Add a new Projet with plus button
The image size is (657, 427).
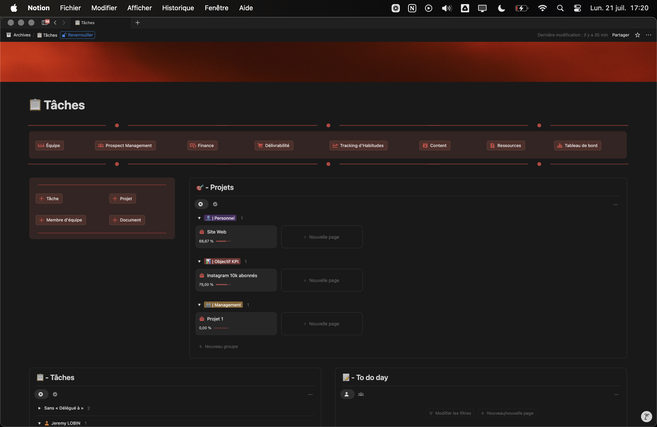pos(123,199)
